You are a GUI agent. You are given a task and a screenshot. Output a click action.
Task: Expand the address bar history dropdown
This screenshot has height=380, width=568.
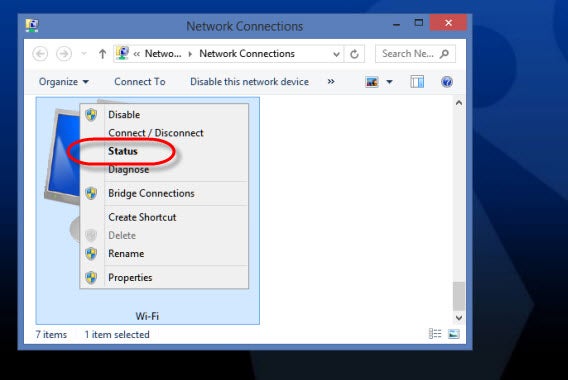(337, 54)
